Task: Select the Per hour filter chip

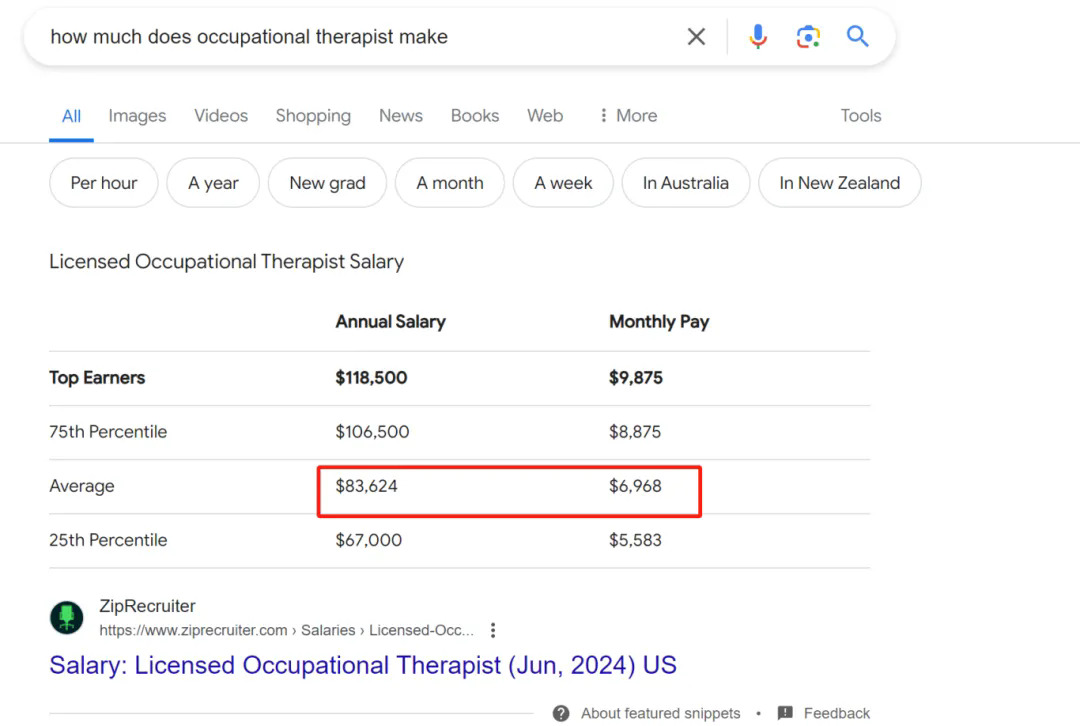Action: (104, 183)
